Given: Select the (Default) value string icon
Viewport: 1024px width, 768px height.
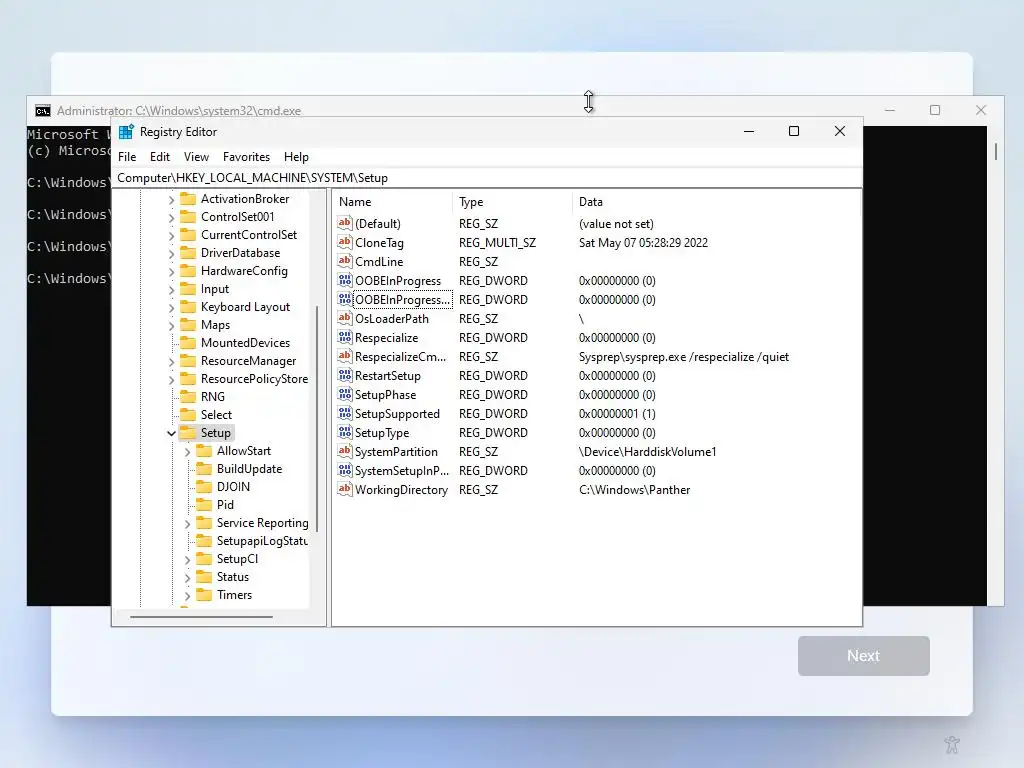Looking at the screenshot, I should (x=345, y=223).
